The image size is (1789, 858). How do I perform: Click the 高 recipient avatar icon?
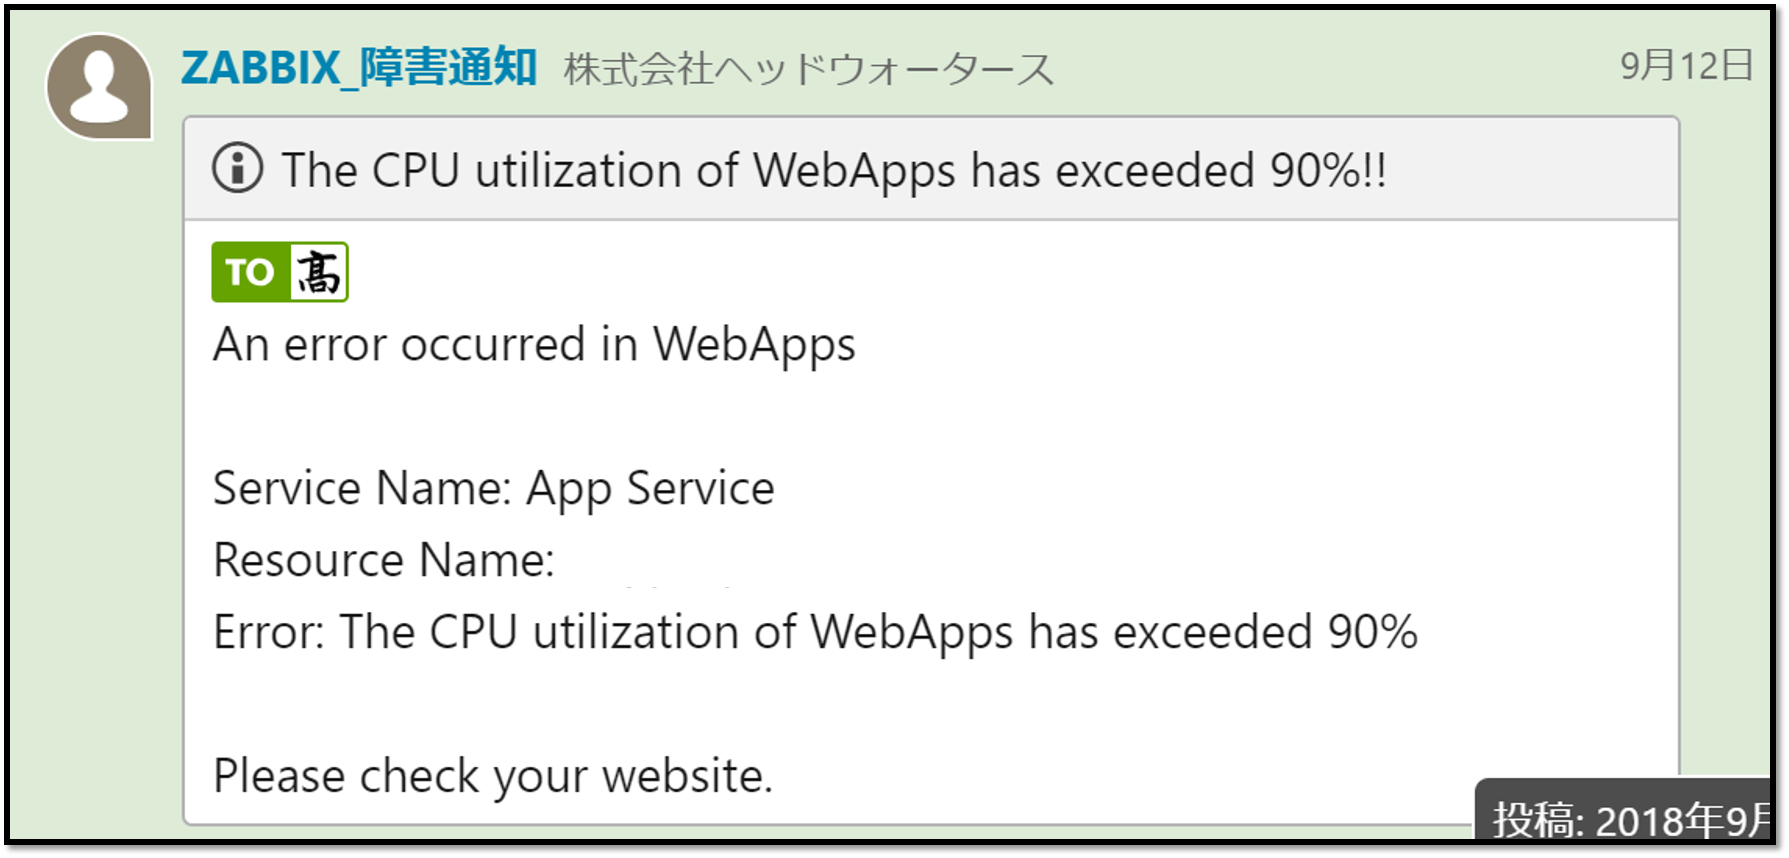pos(319,272)
